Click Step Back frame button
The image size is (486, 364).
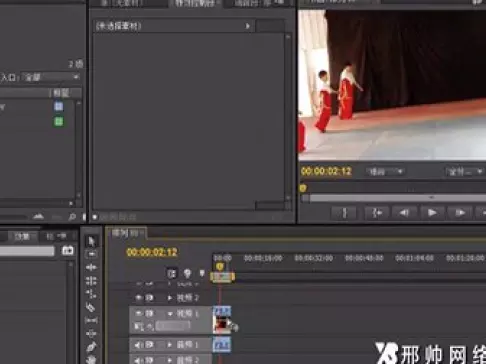404,213
